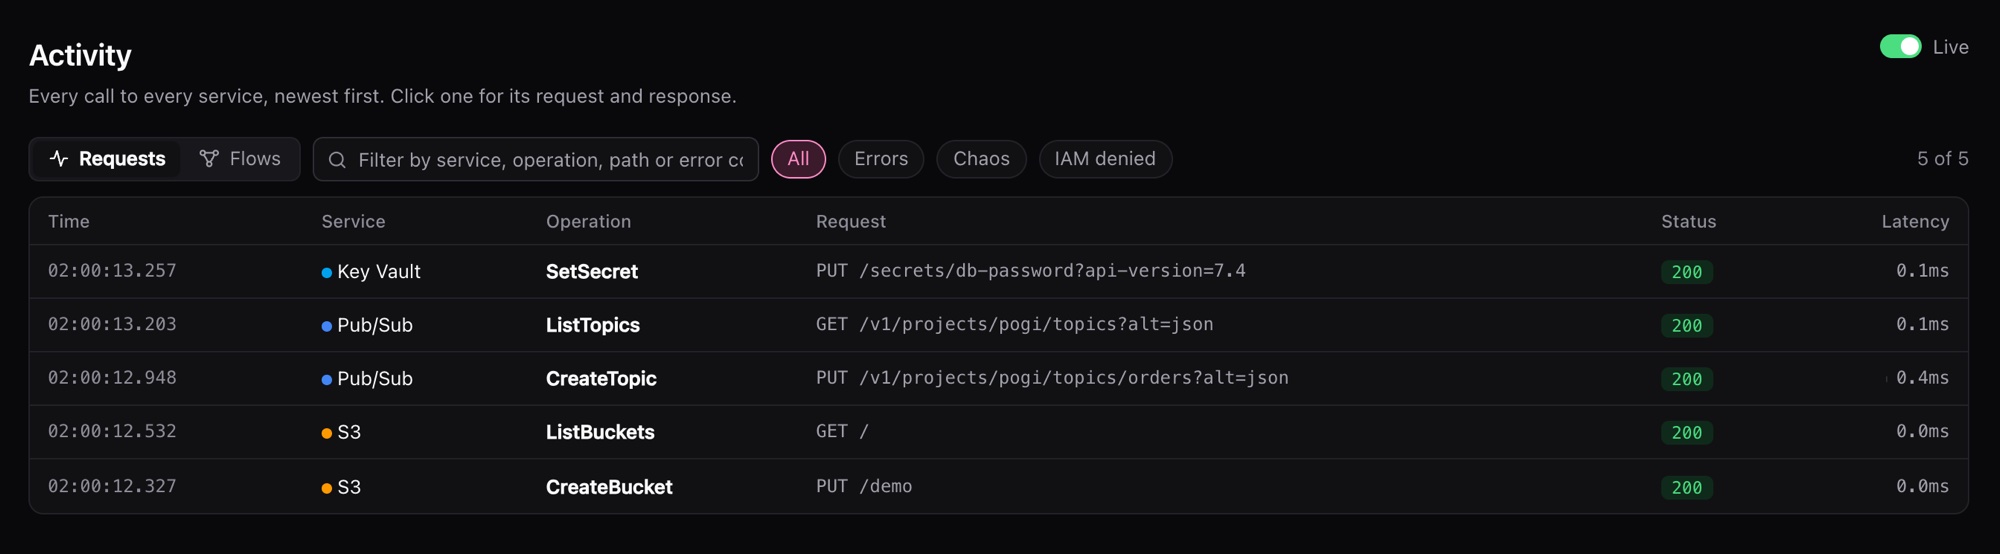Viewport: 2000px width, 554px height.
Task: Switch to the Requests tab
Action: [107, 159]
